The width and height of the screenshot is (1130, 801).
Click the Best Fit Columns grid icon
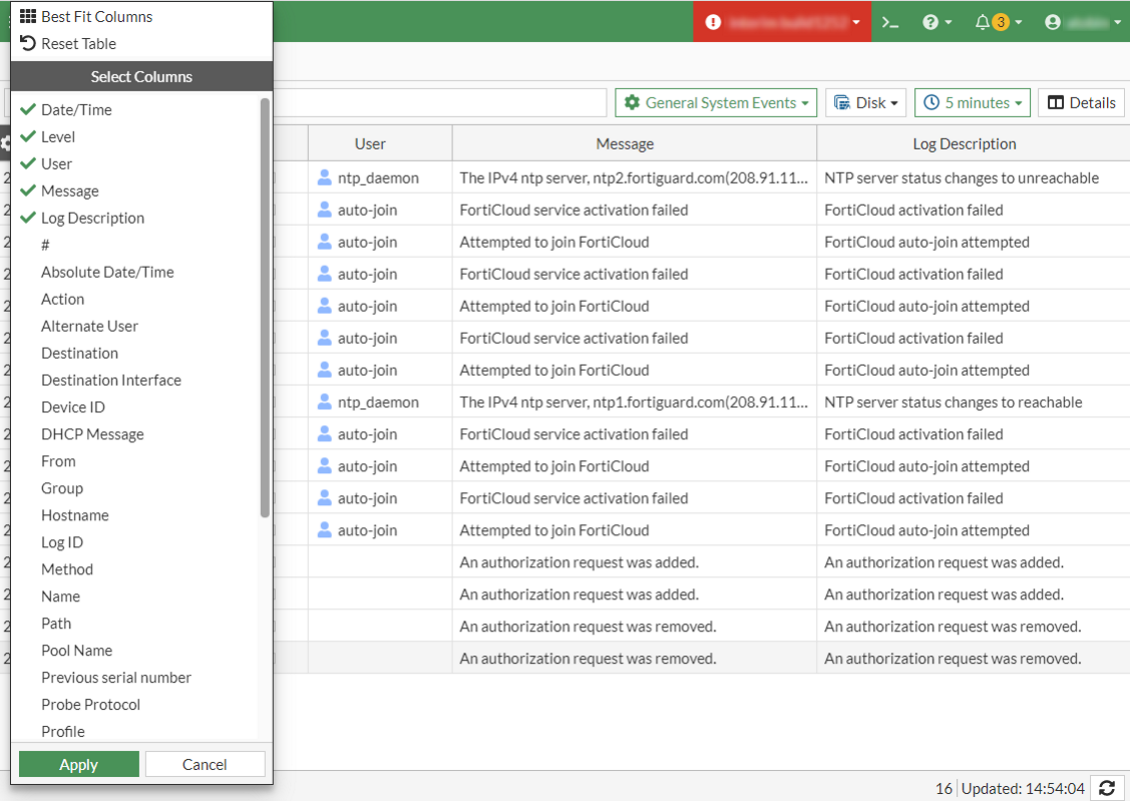coord(28,17)
